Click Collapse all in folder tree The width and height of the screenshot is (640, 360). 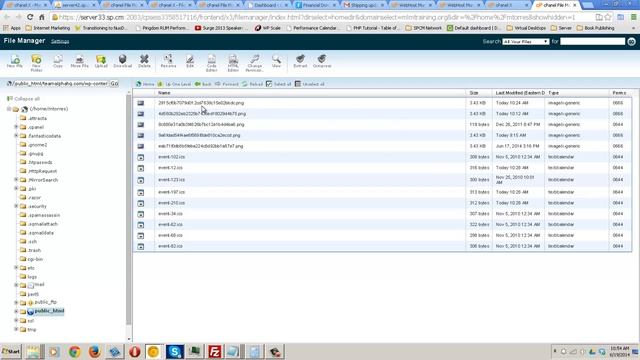click(24, 99)
